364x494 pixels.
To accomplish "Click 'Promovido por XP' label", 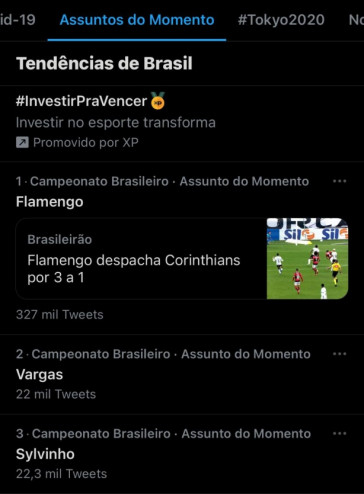I will point(86,143).
